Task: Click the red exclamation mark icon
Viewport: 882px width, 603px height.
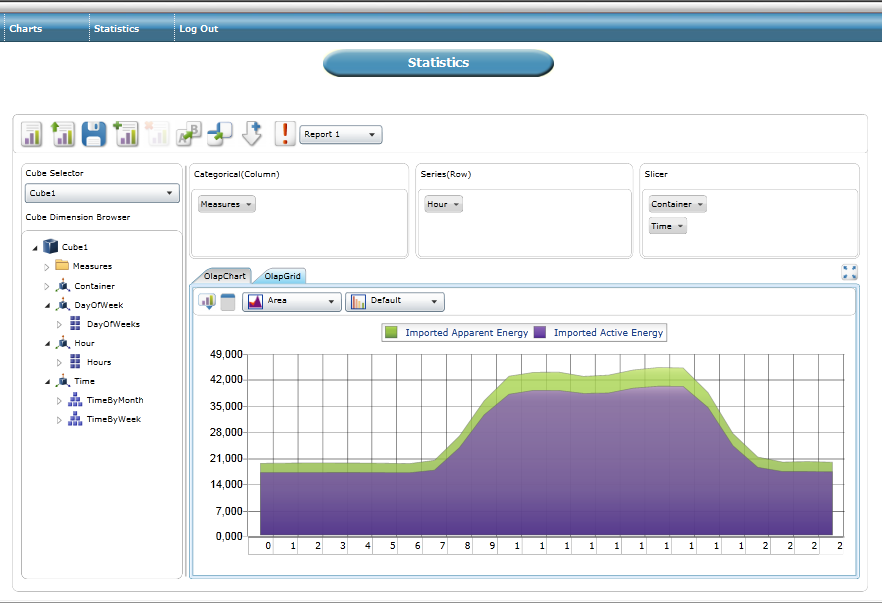Action: coord(285,134)
